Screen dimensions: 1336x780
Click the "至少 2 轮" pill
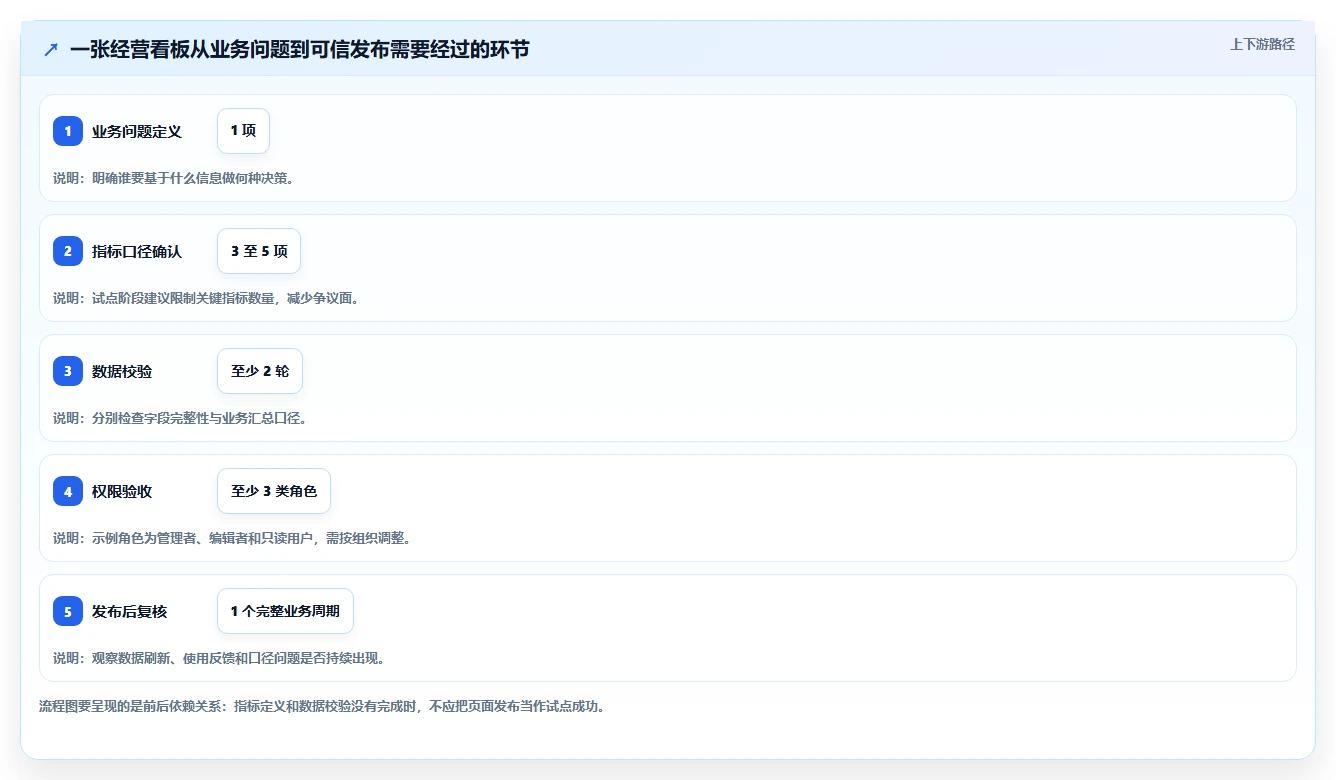(260, 371)
